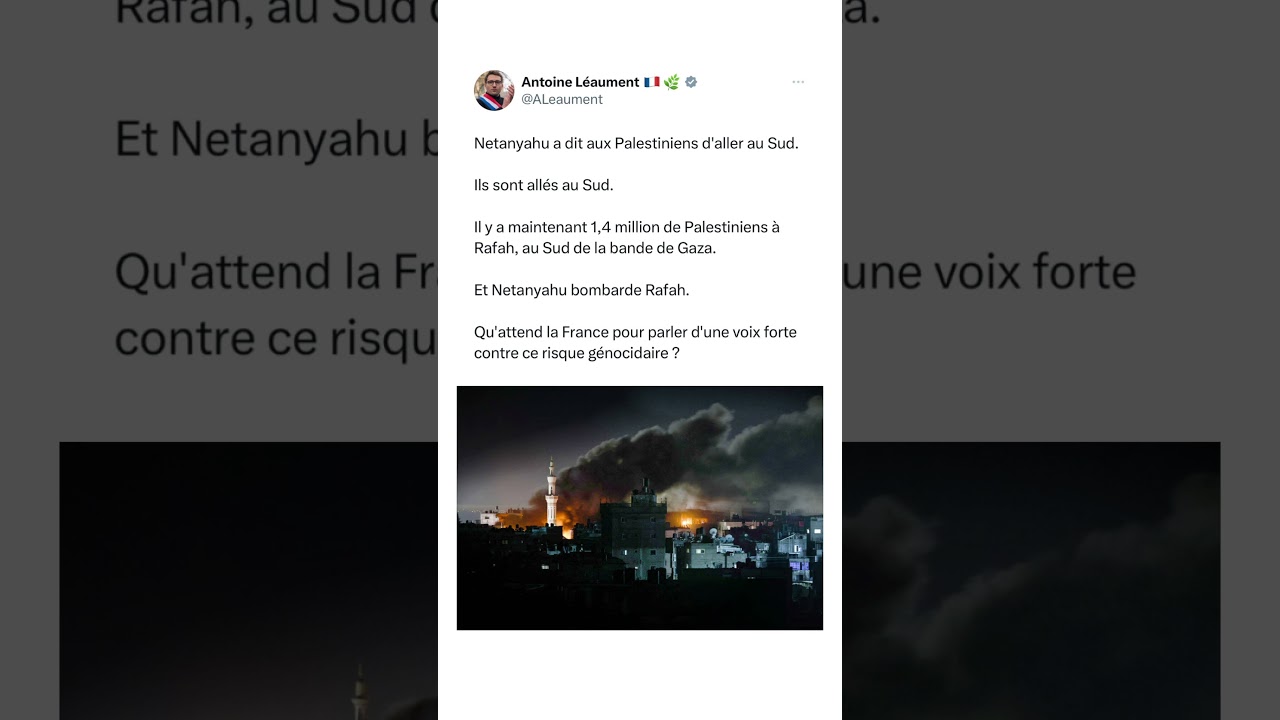This screenshot has width=1280, height=720.
Task: Click the paragraph mentioning 1,4 million de Palestiniens
Action: 627,237
